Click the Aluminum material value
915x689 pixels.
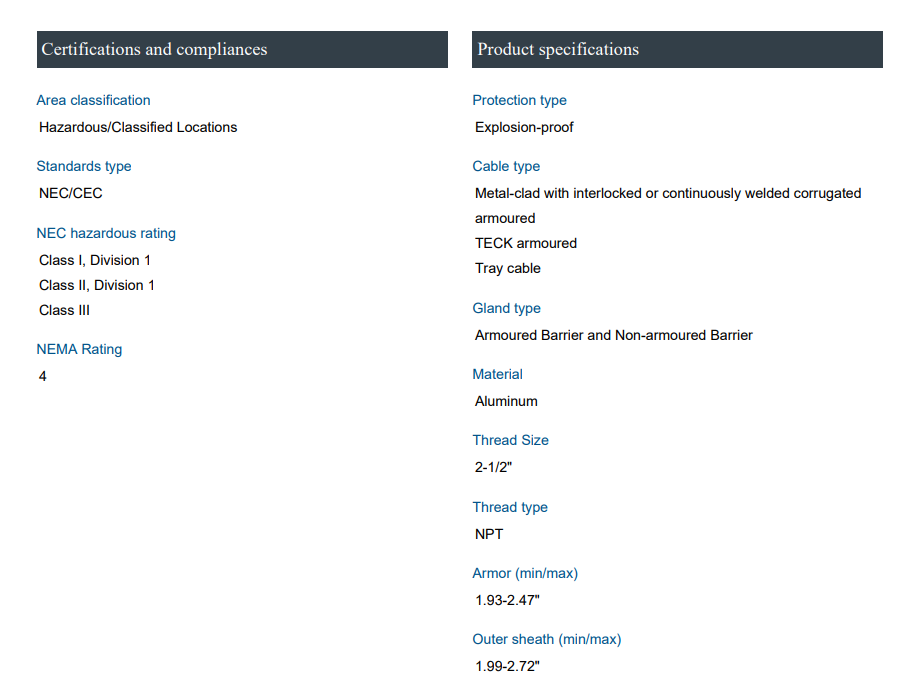click(506, 401)
